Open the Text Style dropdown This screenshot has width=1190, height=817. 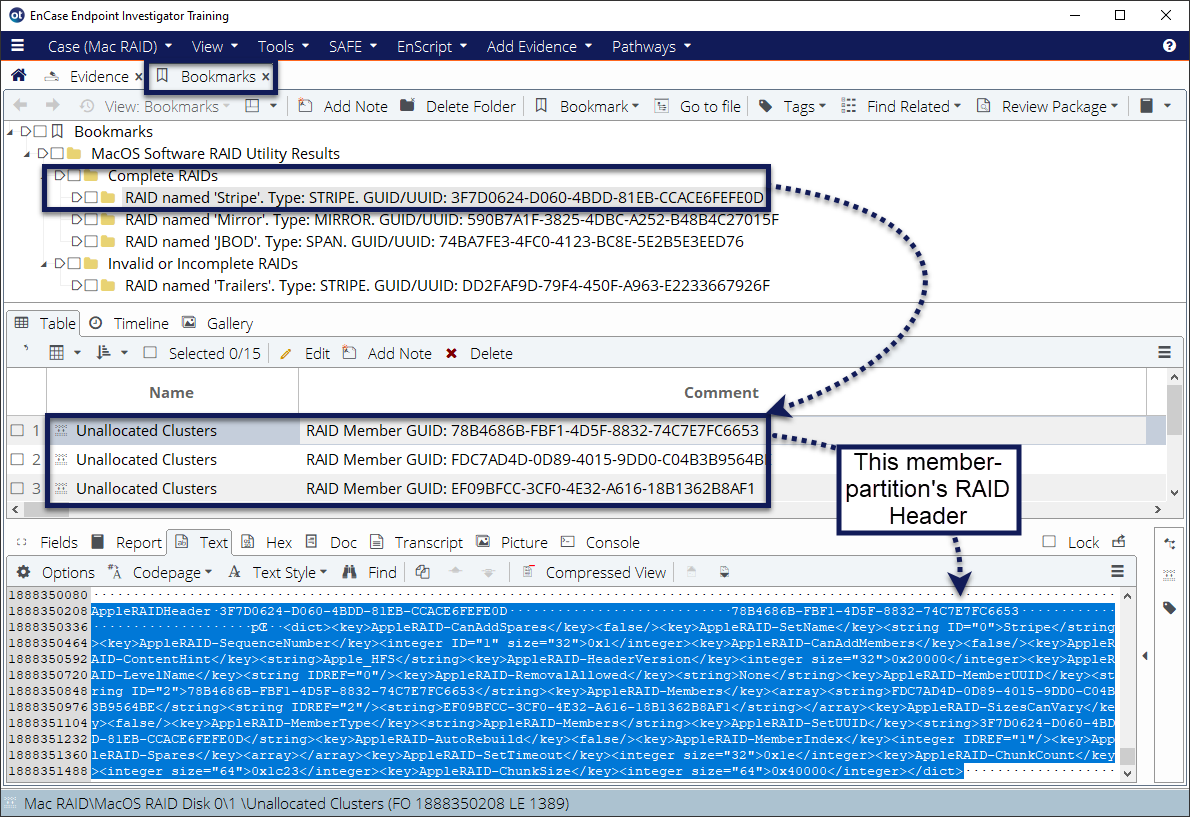click(x=290, y=572)
